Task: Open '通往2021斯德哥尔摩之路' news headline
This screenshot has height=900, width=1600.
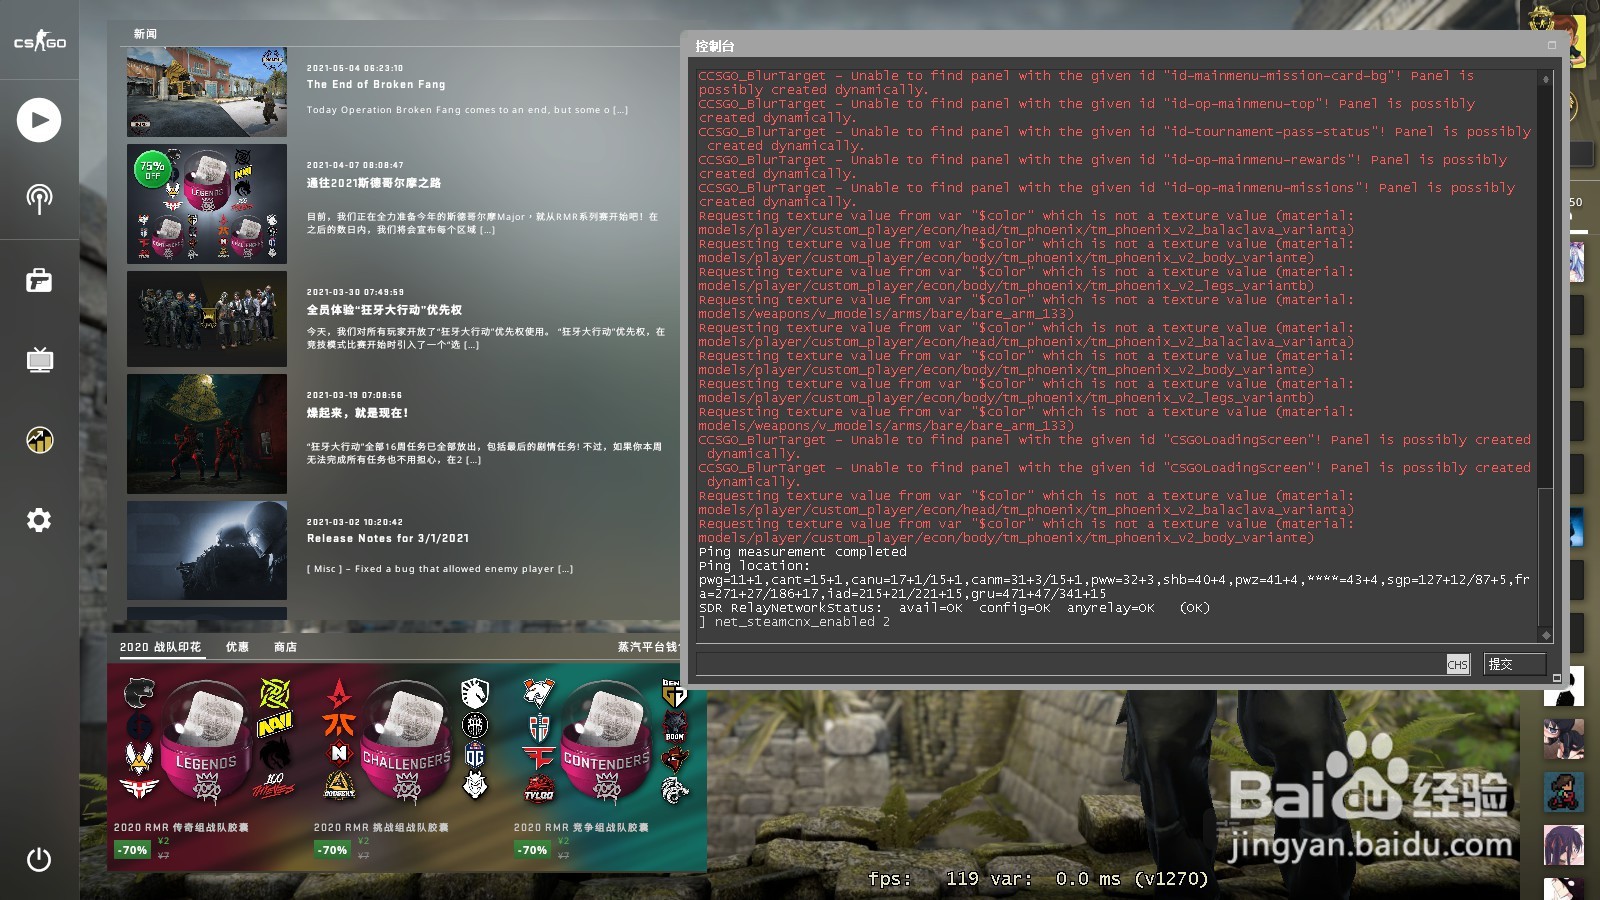Action: point(373,183)
